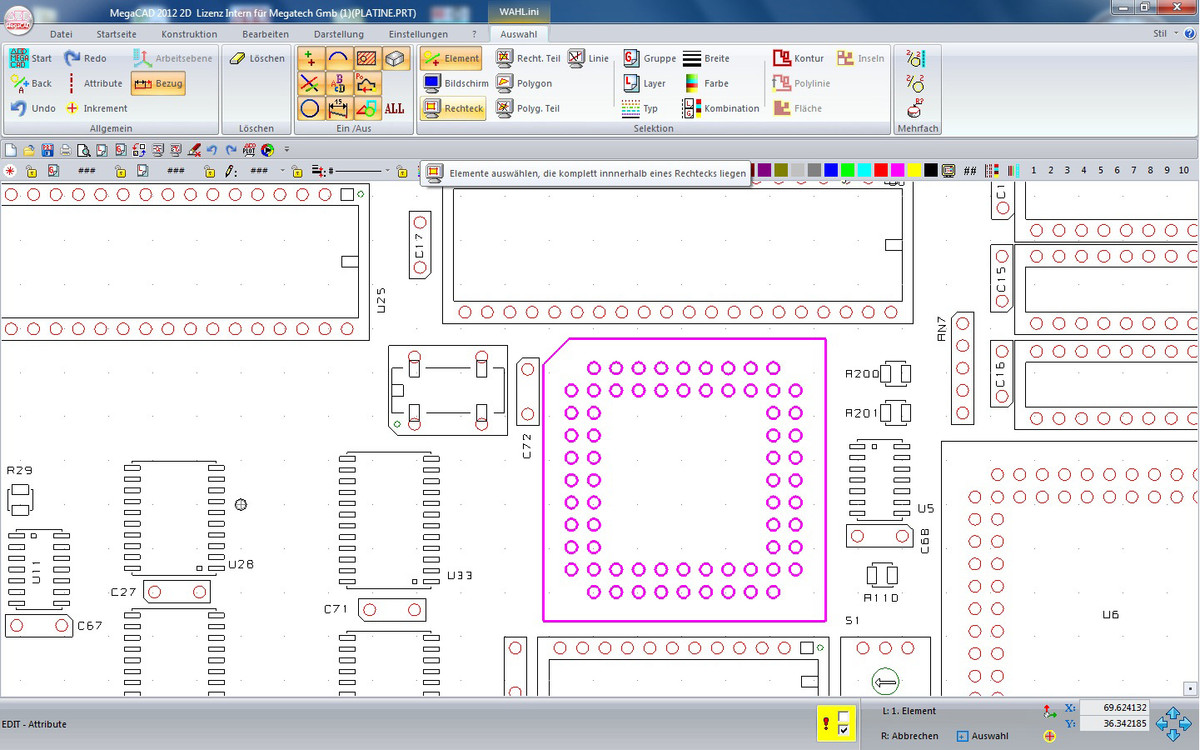The image size is (1200, 750).
Task: Pick the red color swatch
Action: tap(880, 171)
